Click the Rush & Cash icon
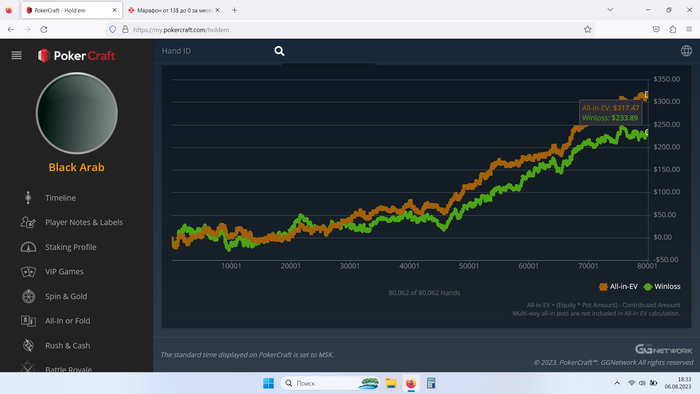 pyautogui.click(x=28, y=345)
